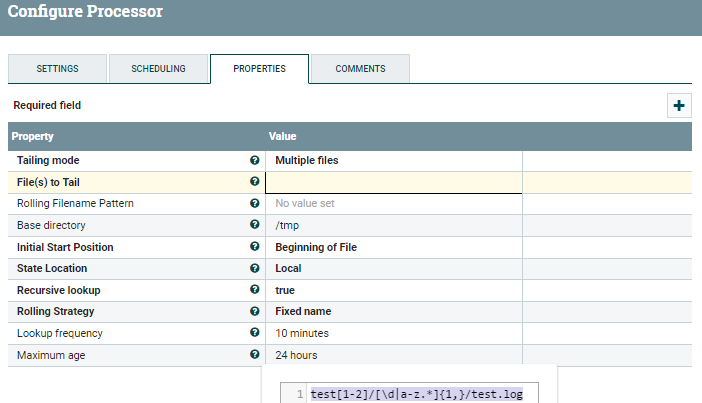Switch to the Settings tab
Screen dimensions: 702x403
(x=57, y=69)
